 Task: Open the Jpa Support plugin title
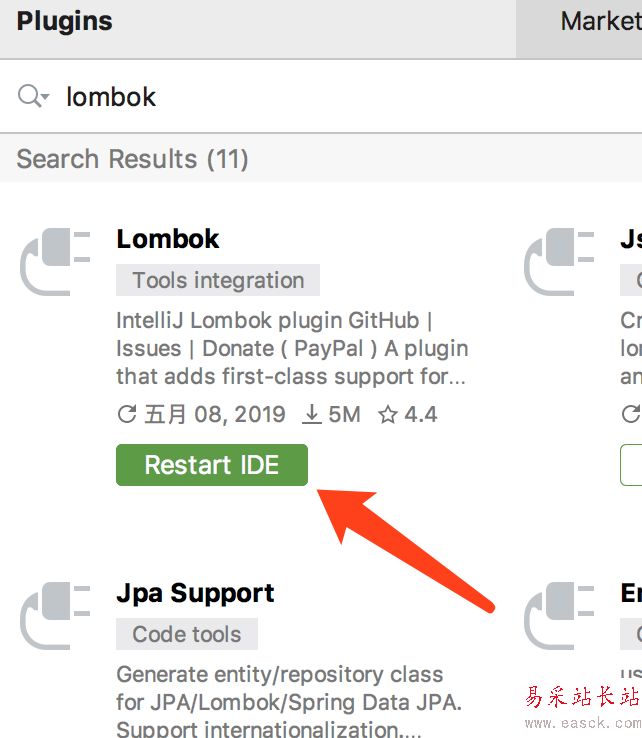(195, 593)
